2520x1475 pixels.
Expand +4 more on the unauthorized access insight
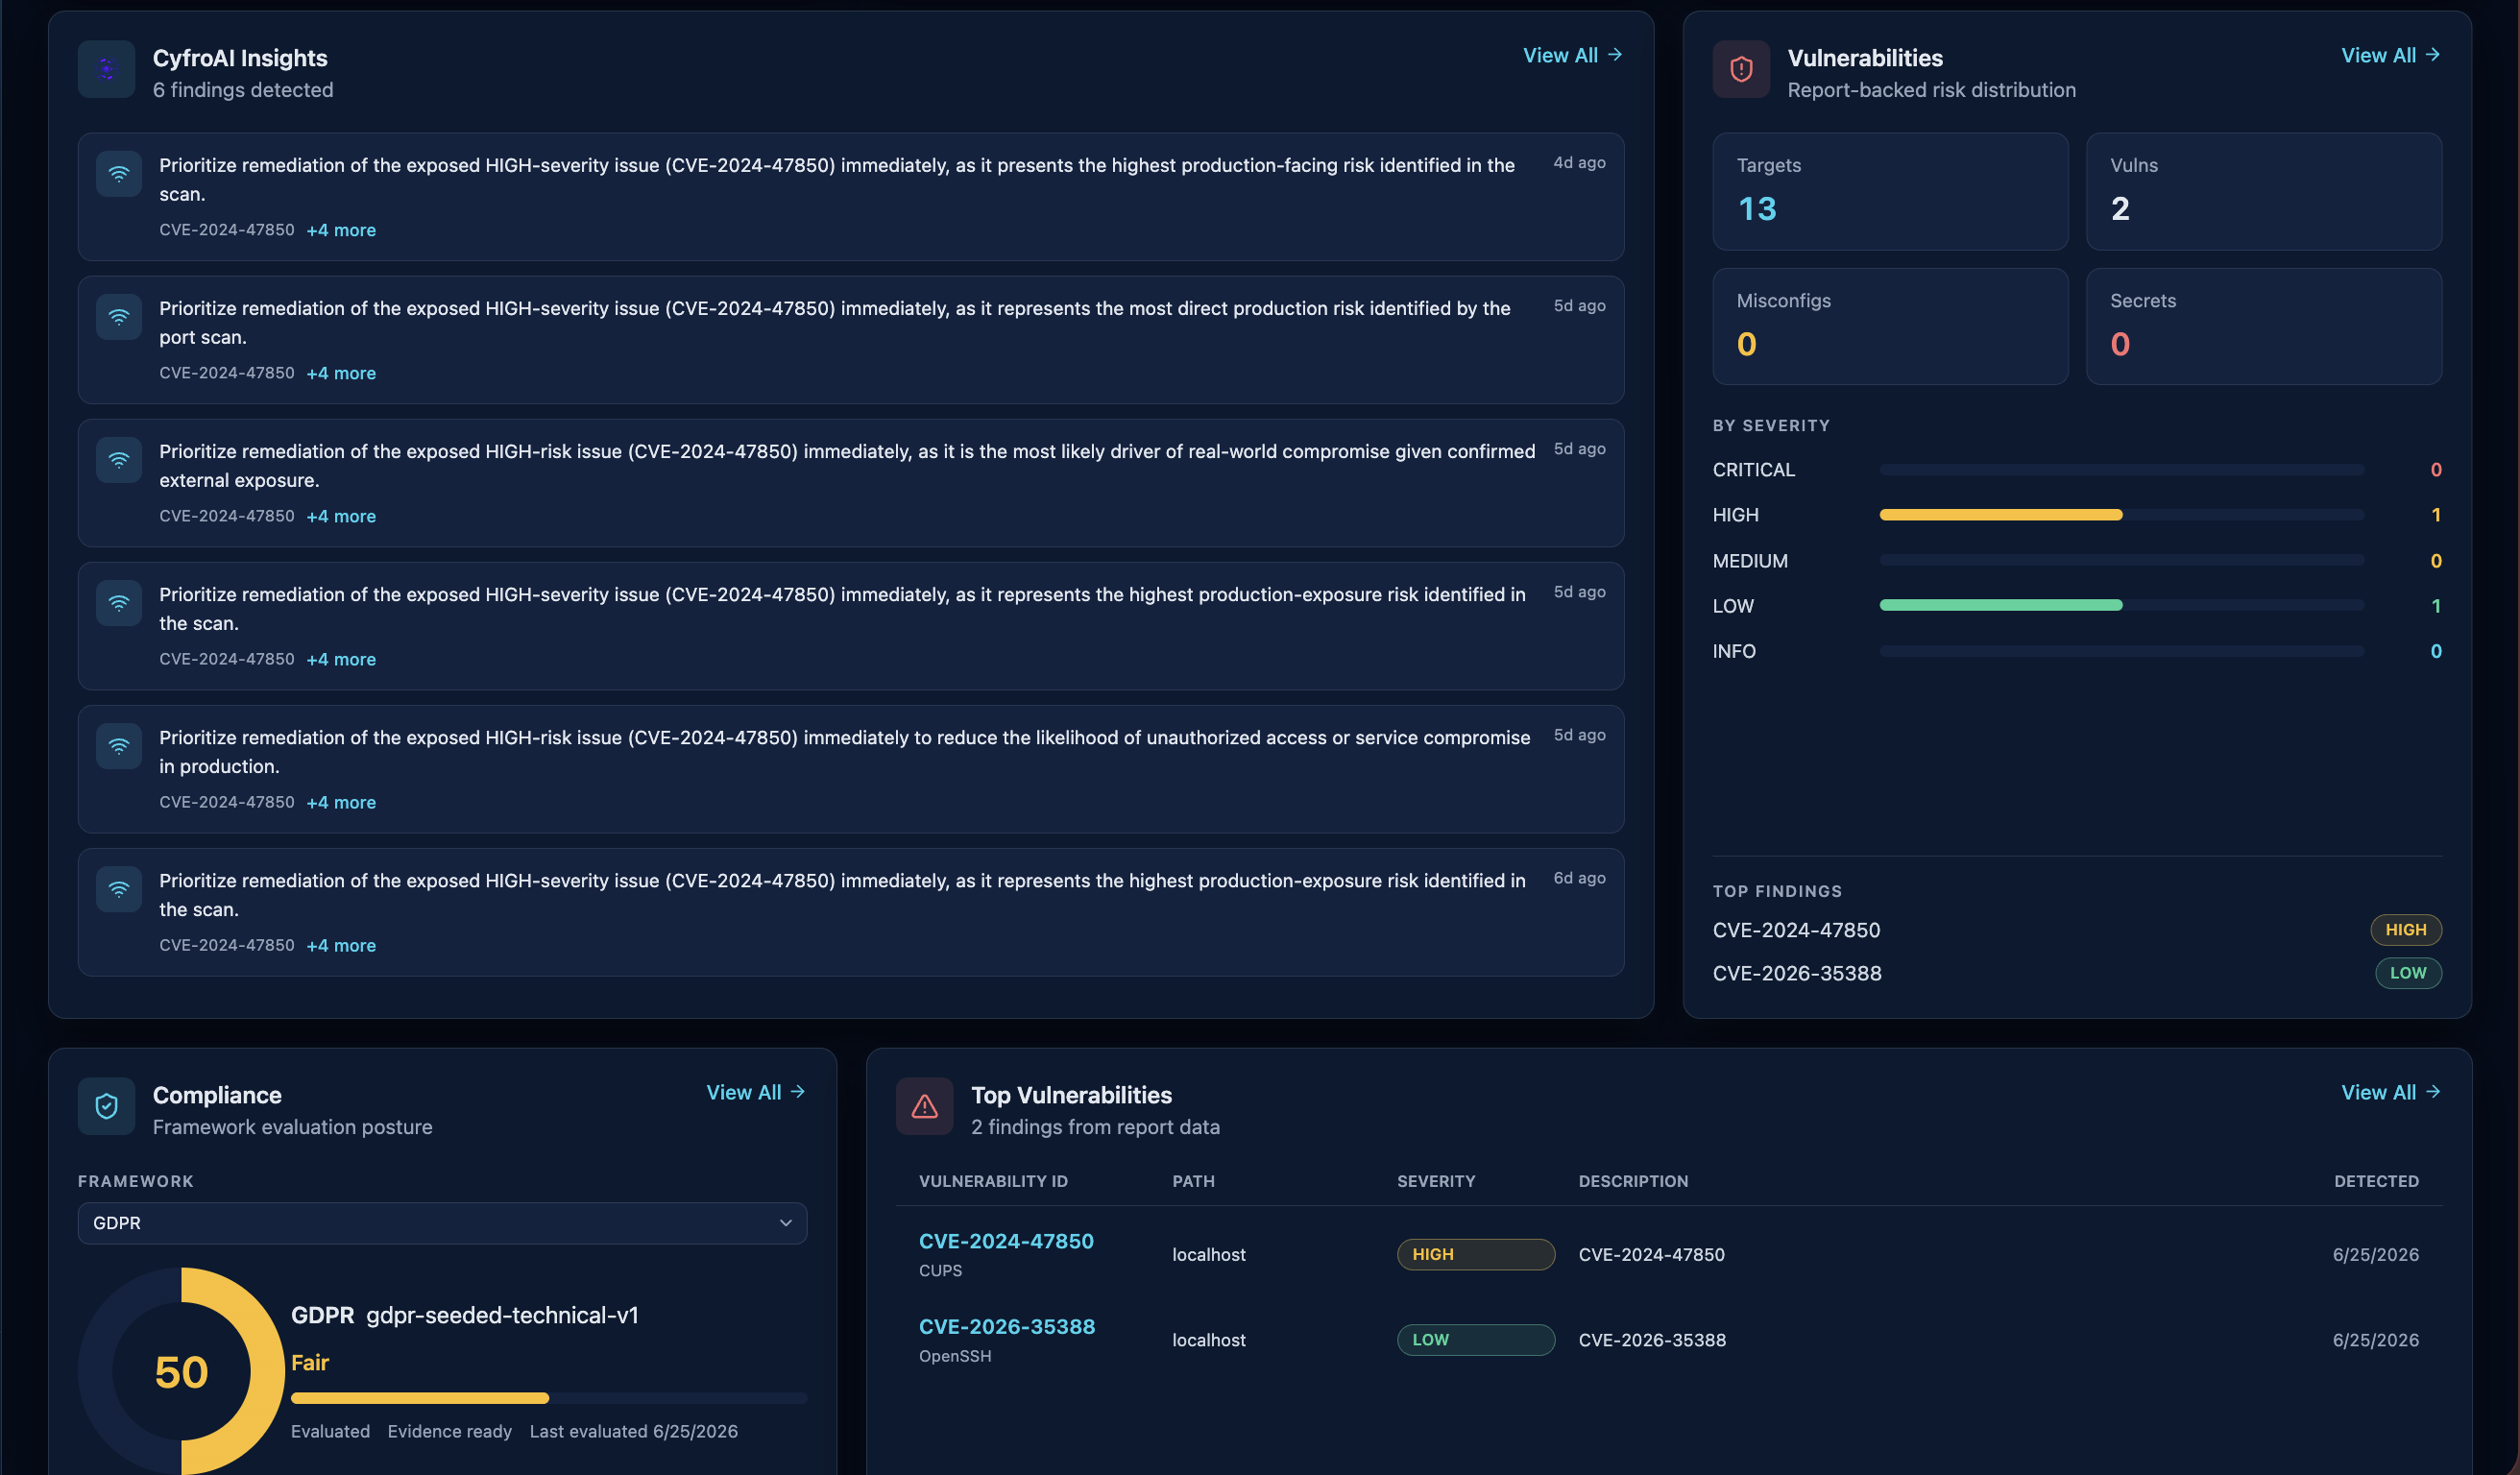341,802
